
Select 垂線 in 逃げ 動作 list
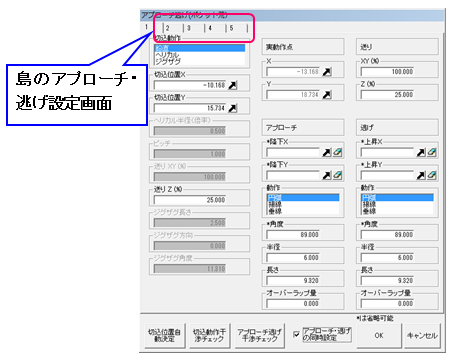[x=397, y=211]
